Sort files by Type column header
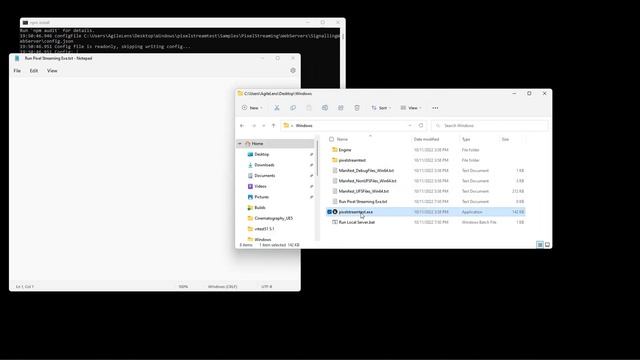This screenshot has height=360, width=640. tap(466, 139)
